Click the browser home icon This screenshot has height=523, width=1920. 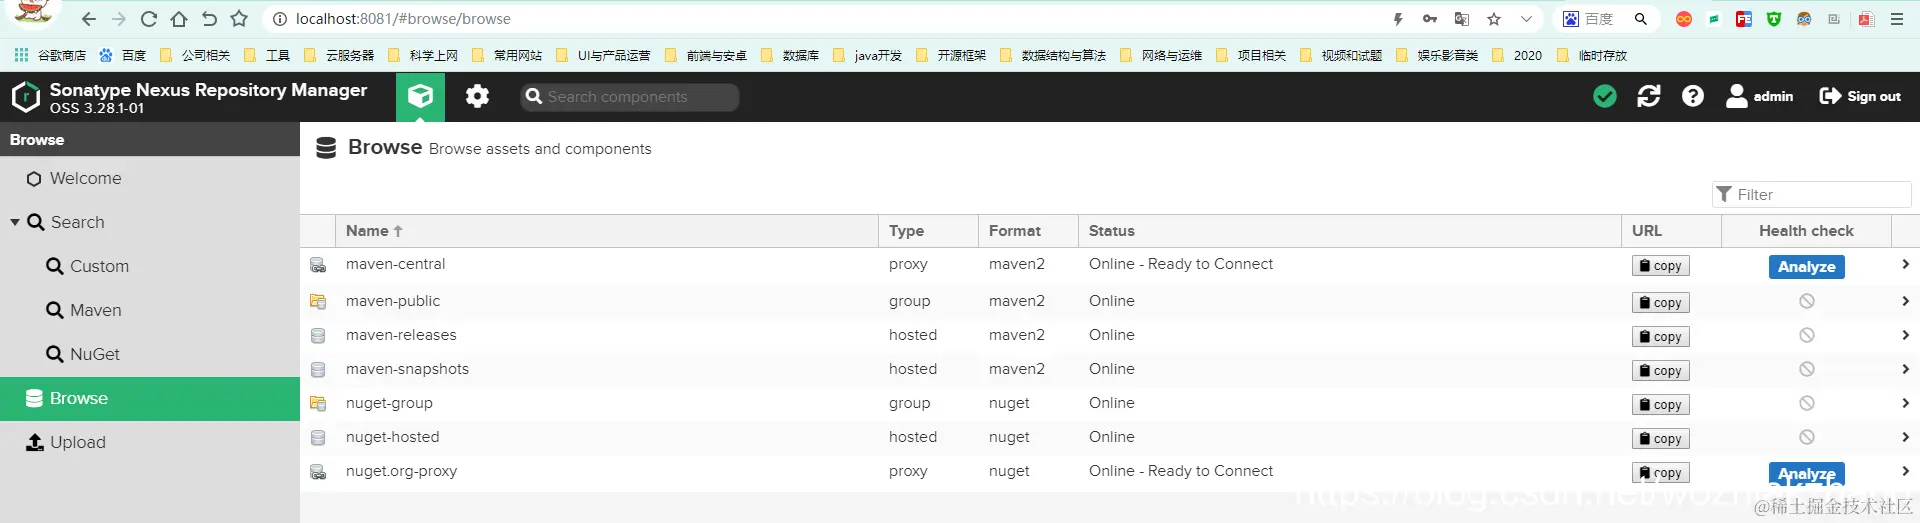pos(179,19)
